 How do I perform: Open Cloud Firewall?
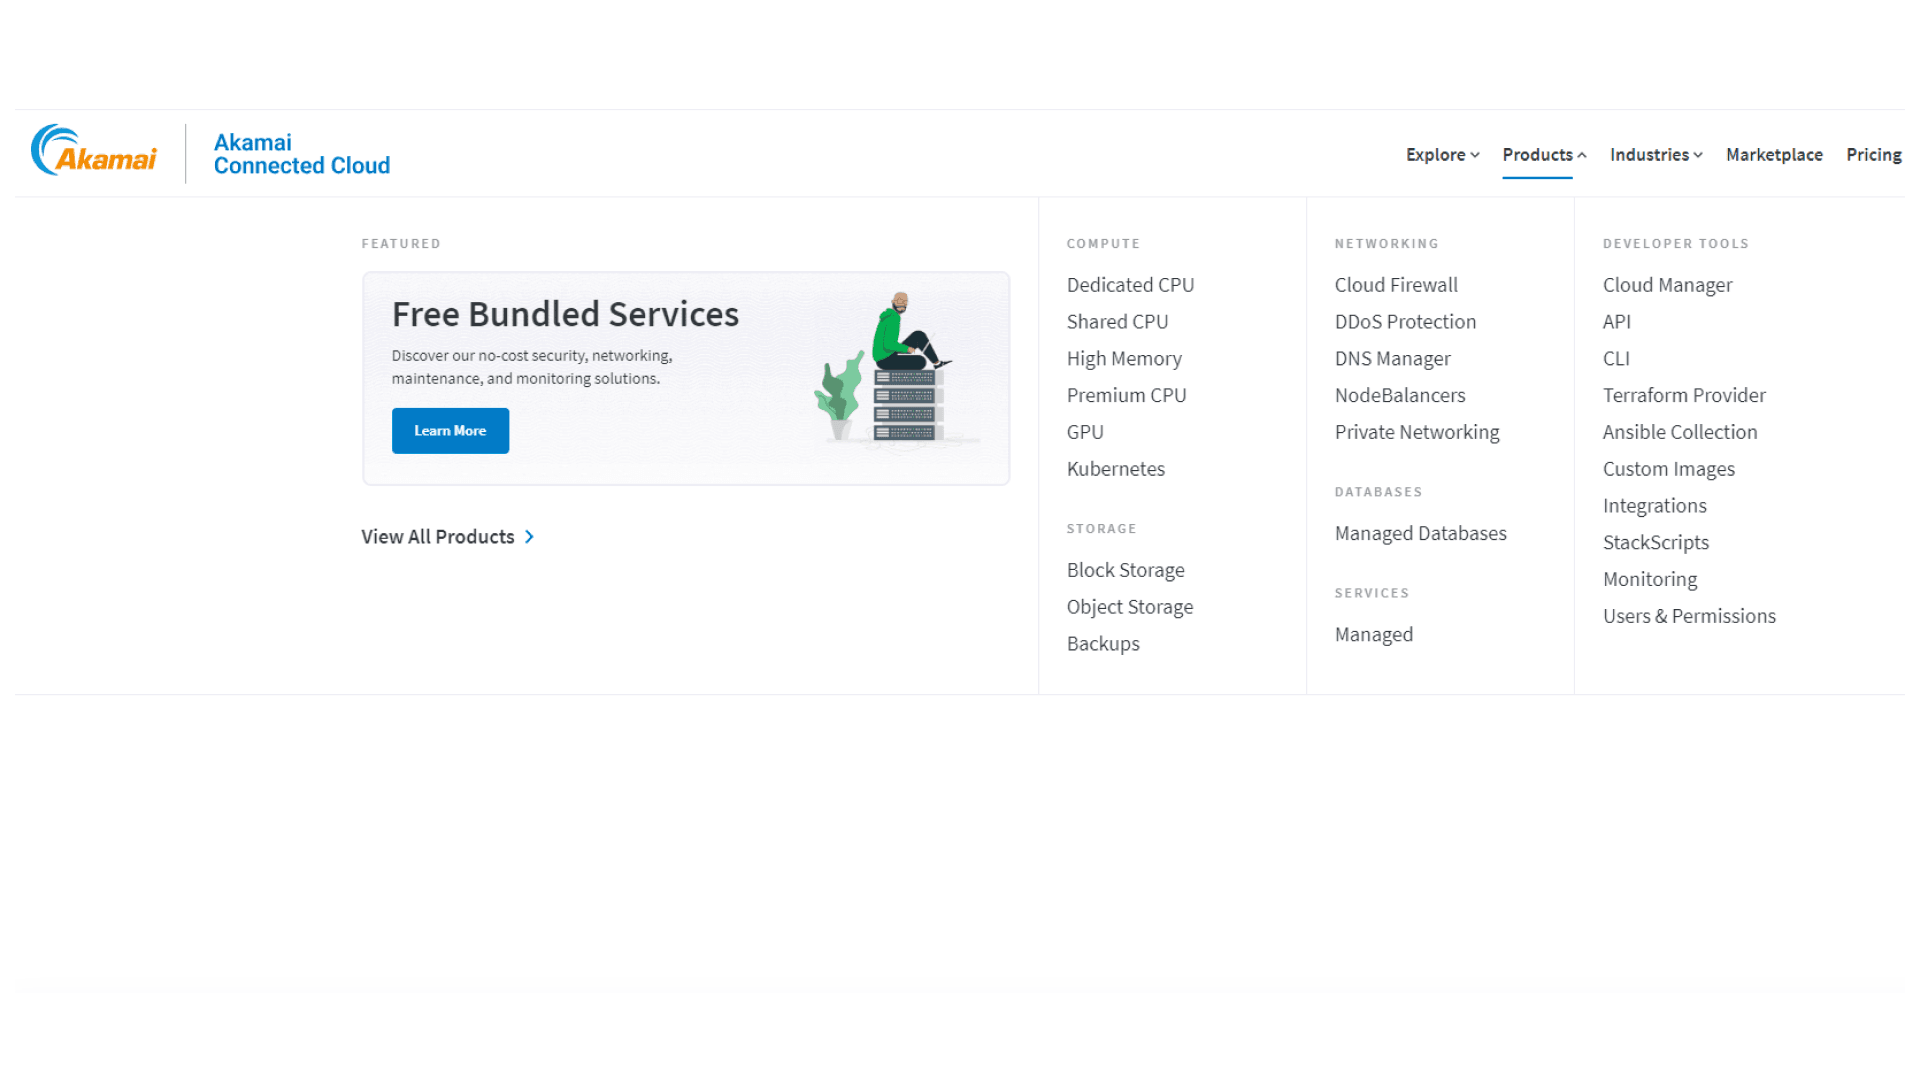[x=1396, y=285]
